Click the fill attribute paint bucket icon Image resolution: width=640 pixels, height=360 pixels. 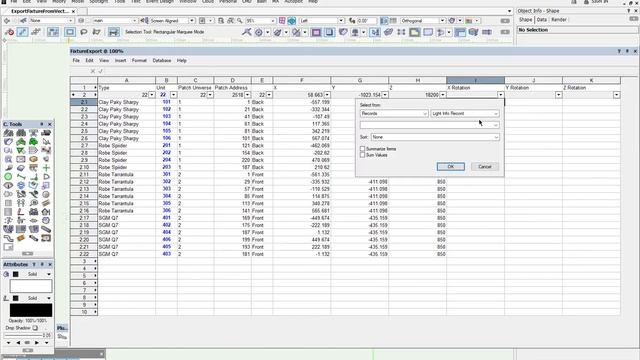click(6, 274)
